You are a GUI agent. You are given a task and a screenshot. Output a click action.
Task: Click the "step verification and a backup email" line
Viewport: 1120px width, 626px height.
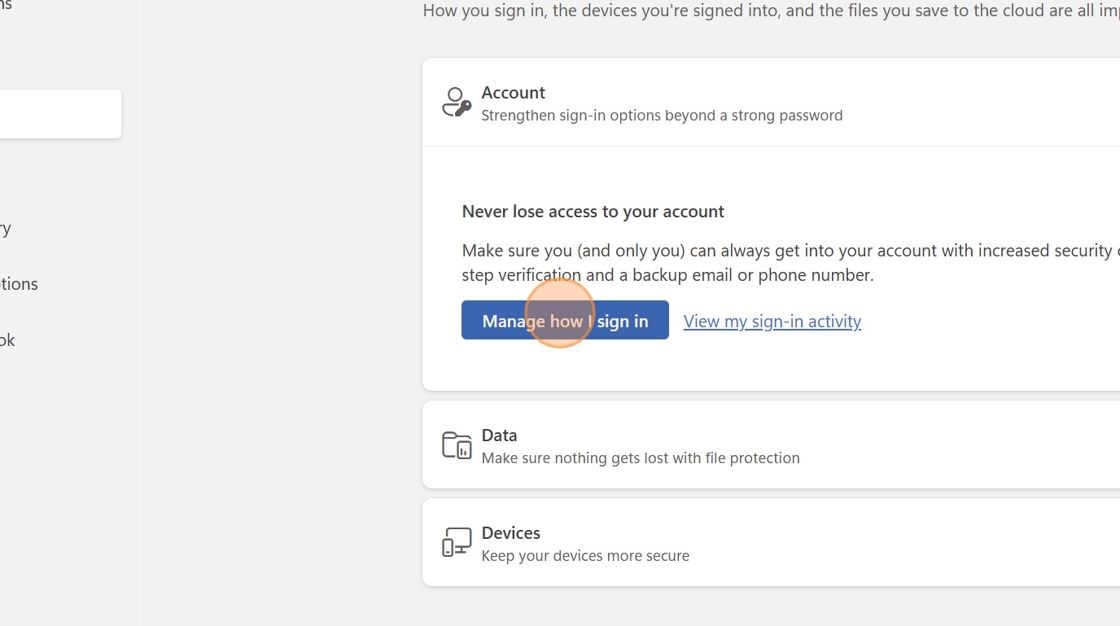click(x=667, y=275)
